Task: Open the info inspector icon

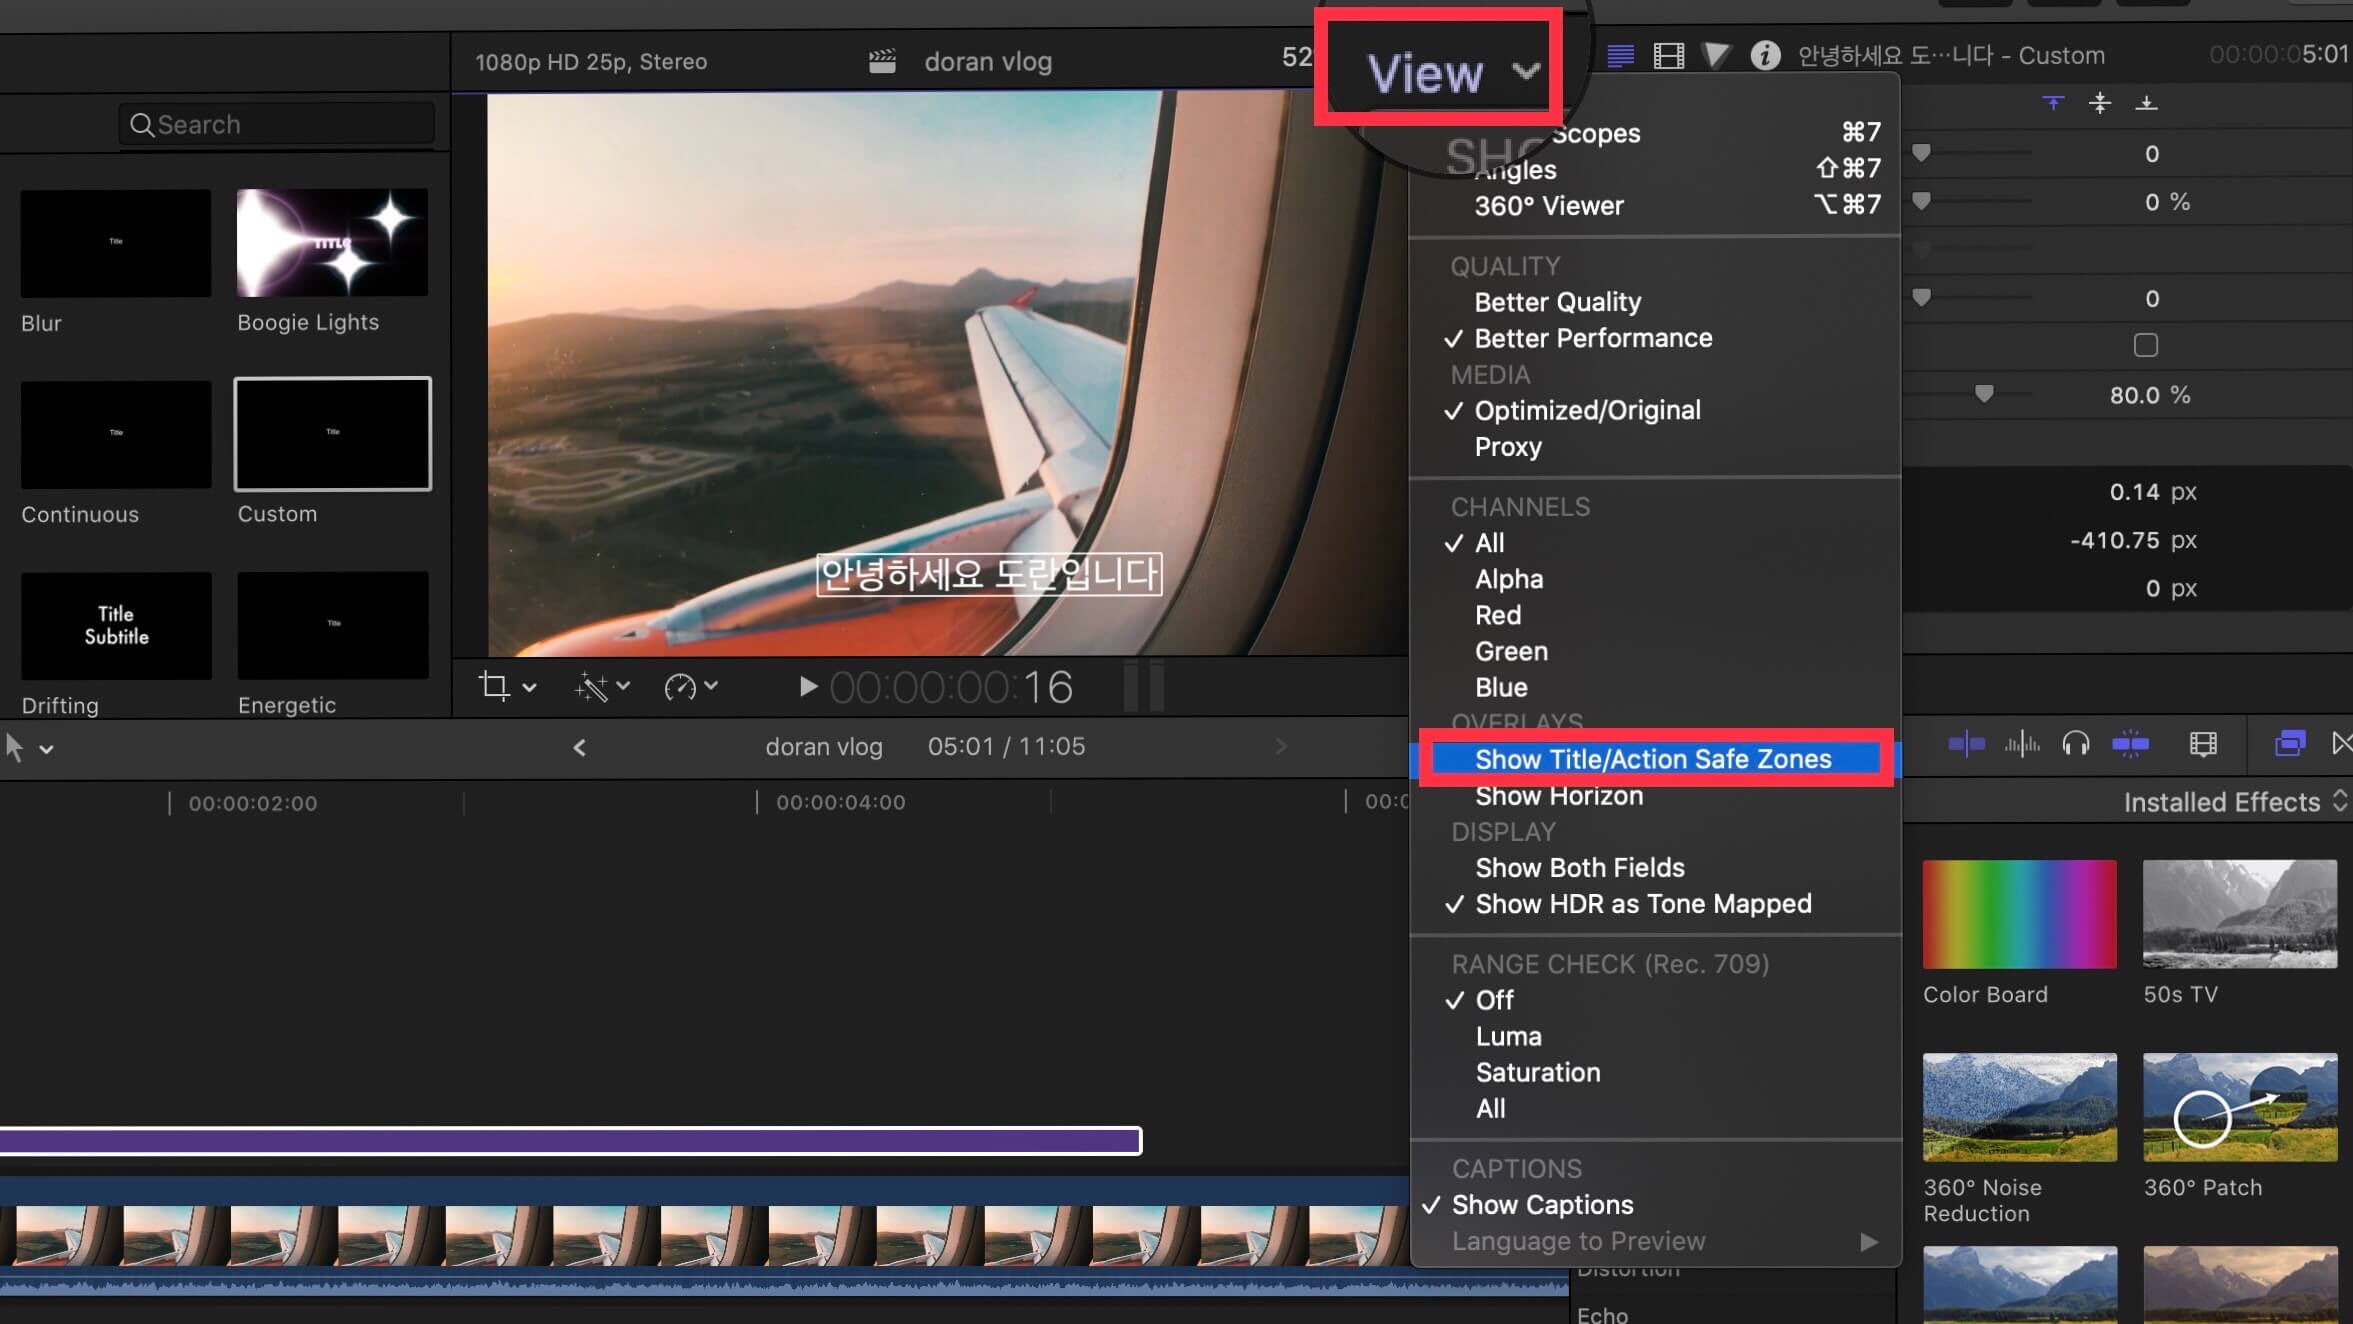Action: click(1765, 55)
